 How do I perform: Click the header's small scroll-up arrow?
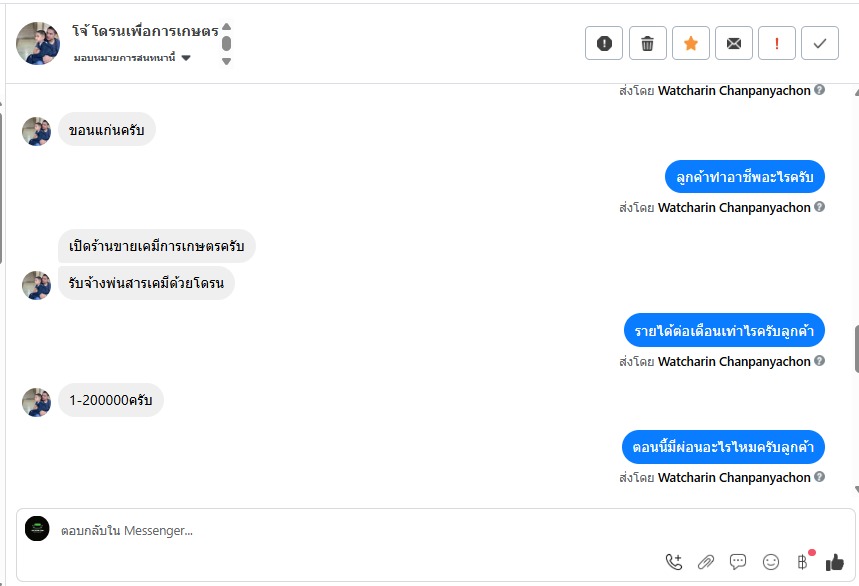click(226, 27)
